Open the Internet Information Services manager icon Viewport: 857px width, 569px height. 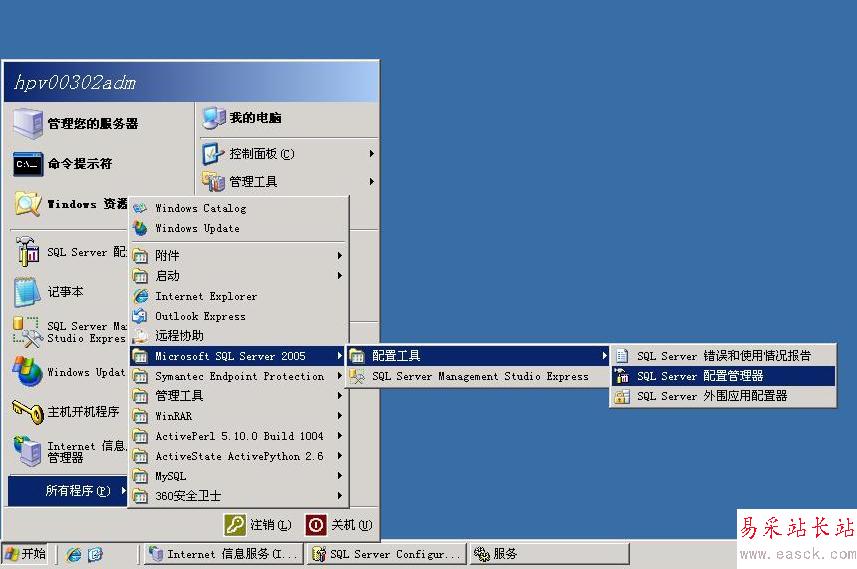(x=28, y=451)
